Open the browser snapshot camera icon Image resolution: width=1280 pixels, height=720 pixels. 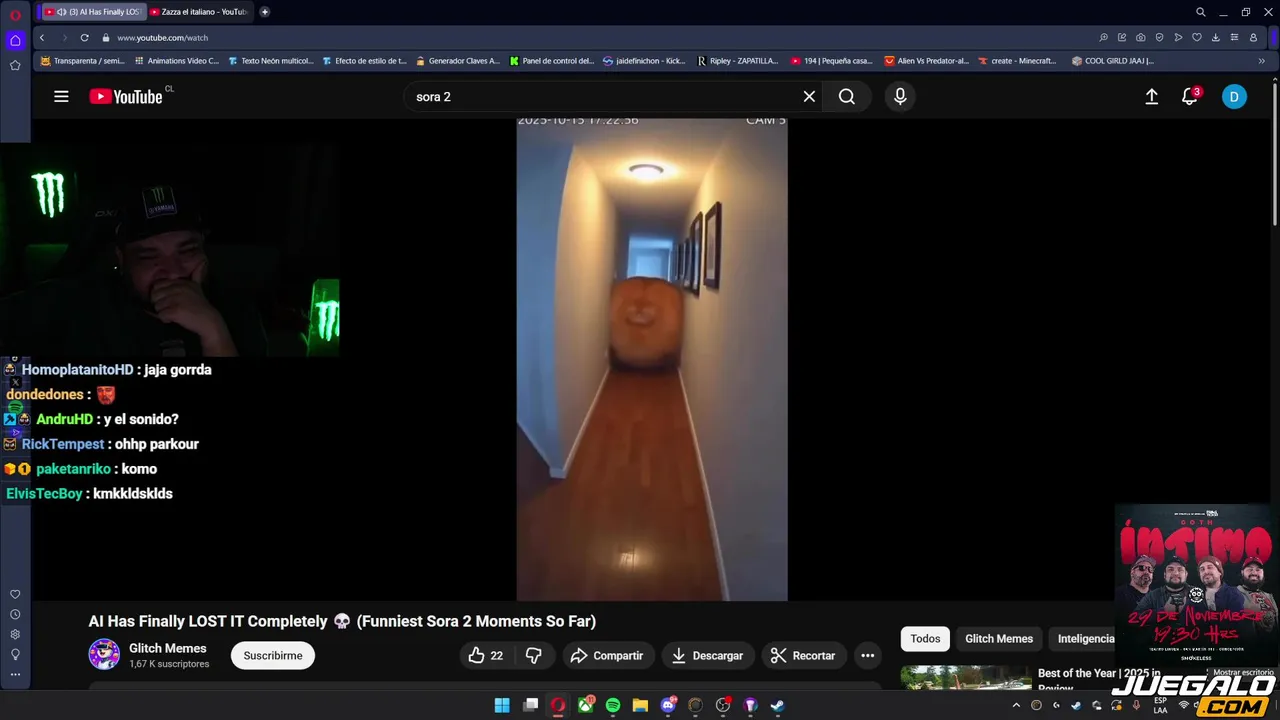pyautogui.click(x=1141, y=37)
